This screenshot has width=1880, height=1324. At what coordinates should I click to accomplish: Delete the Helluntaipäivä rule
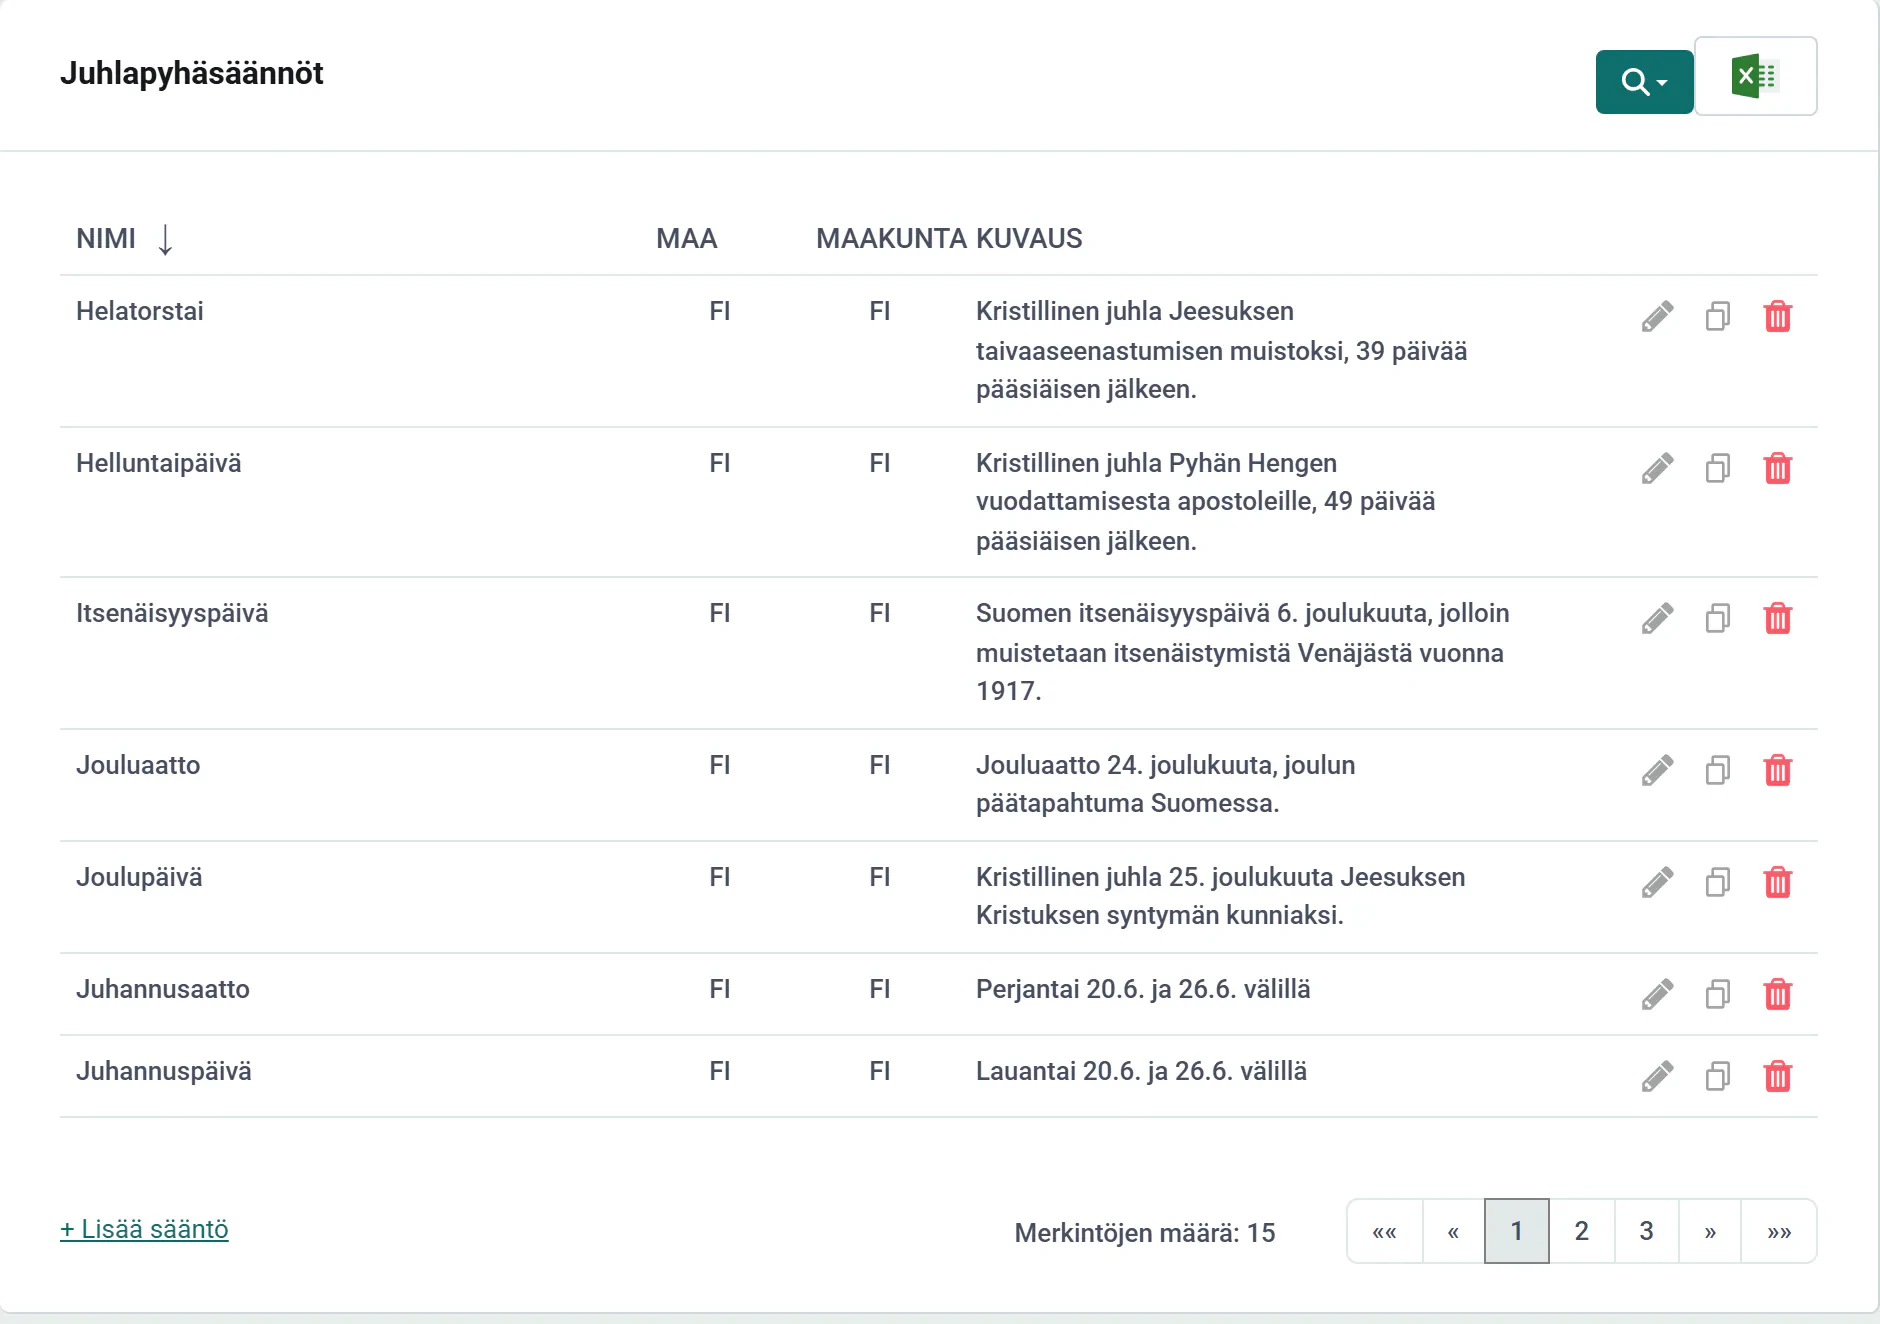[x=1778, y=469]
